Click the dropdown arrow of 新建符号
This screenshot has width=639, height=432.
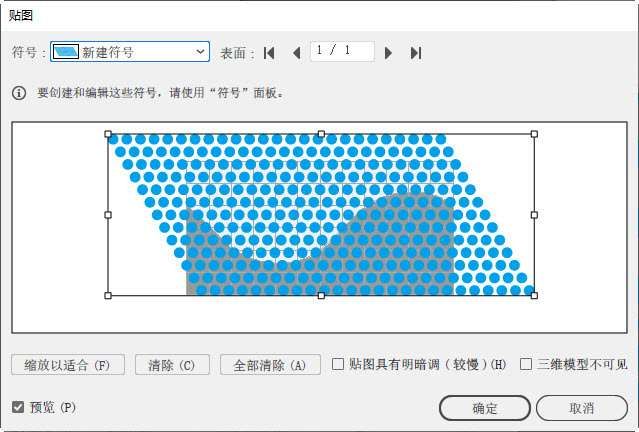199,52
